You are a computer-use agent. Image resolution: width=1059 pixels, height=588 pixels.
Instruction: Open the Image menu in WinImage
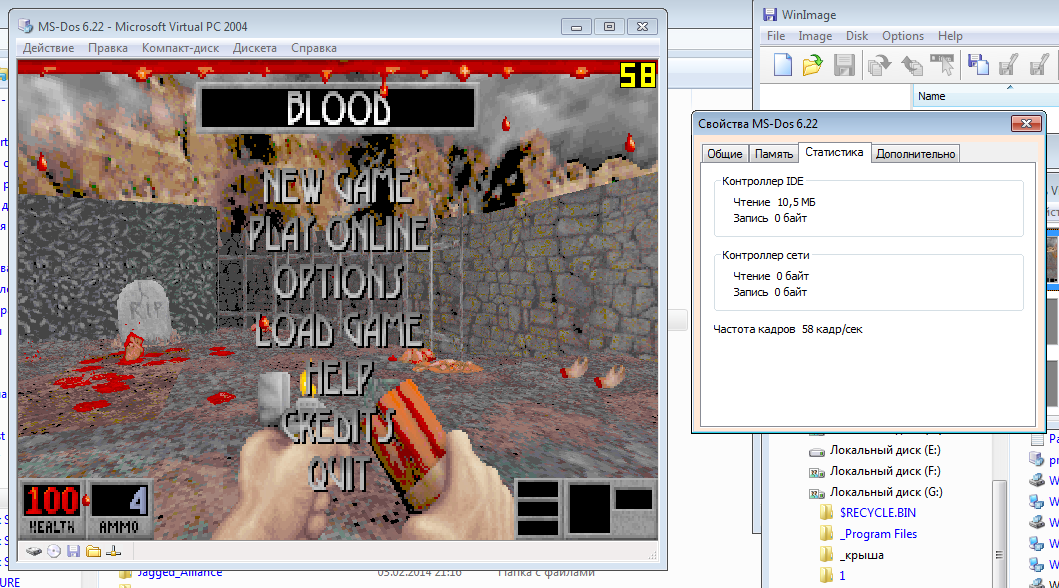tap(815, 36)
